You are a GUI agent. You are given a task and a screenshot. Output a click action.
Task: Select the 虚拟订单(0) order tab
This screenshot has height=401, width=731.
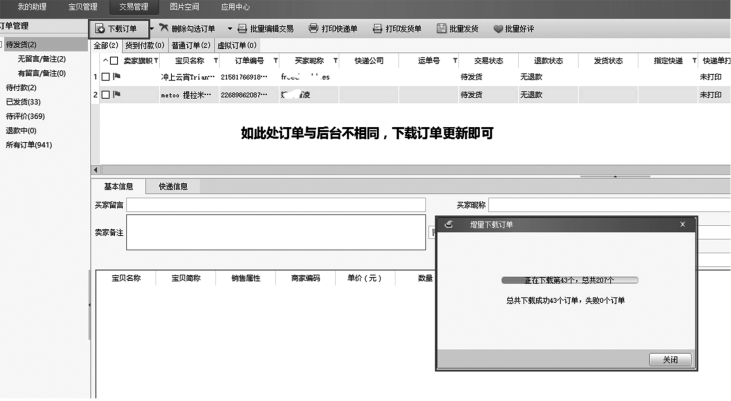(237, 45)
